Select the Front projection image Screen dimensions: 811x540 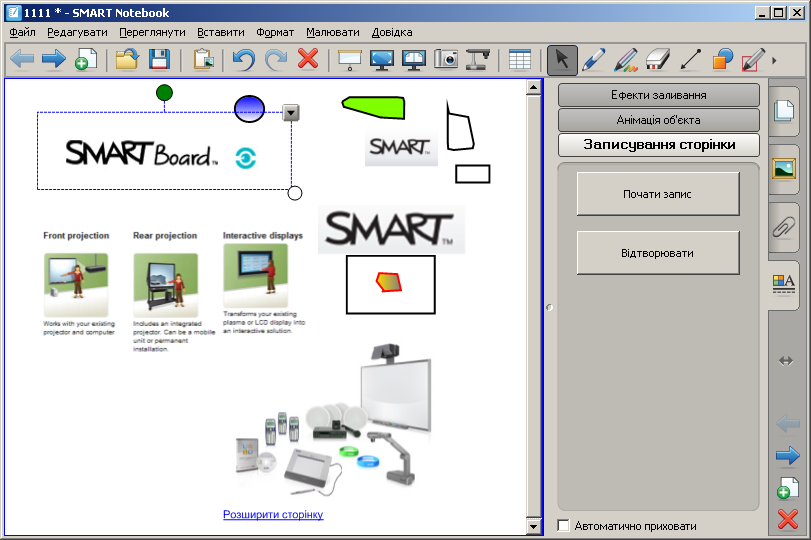pos(76,284)
